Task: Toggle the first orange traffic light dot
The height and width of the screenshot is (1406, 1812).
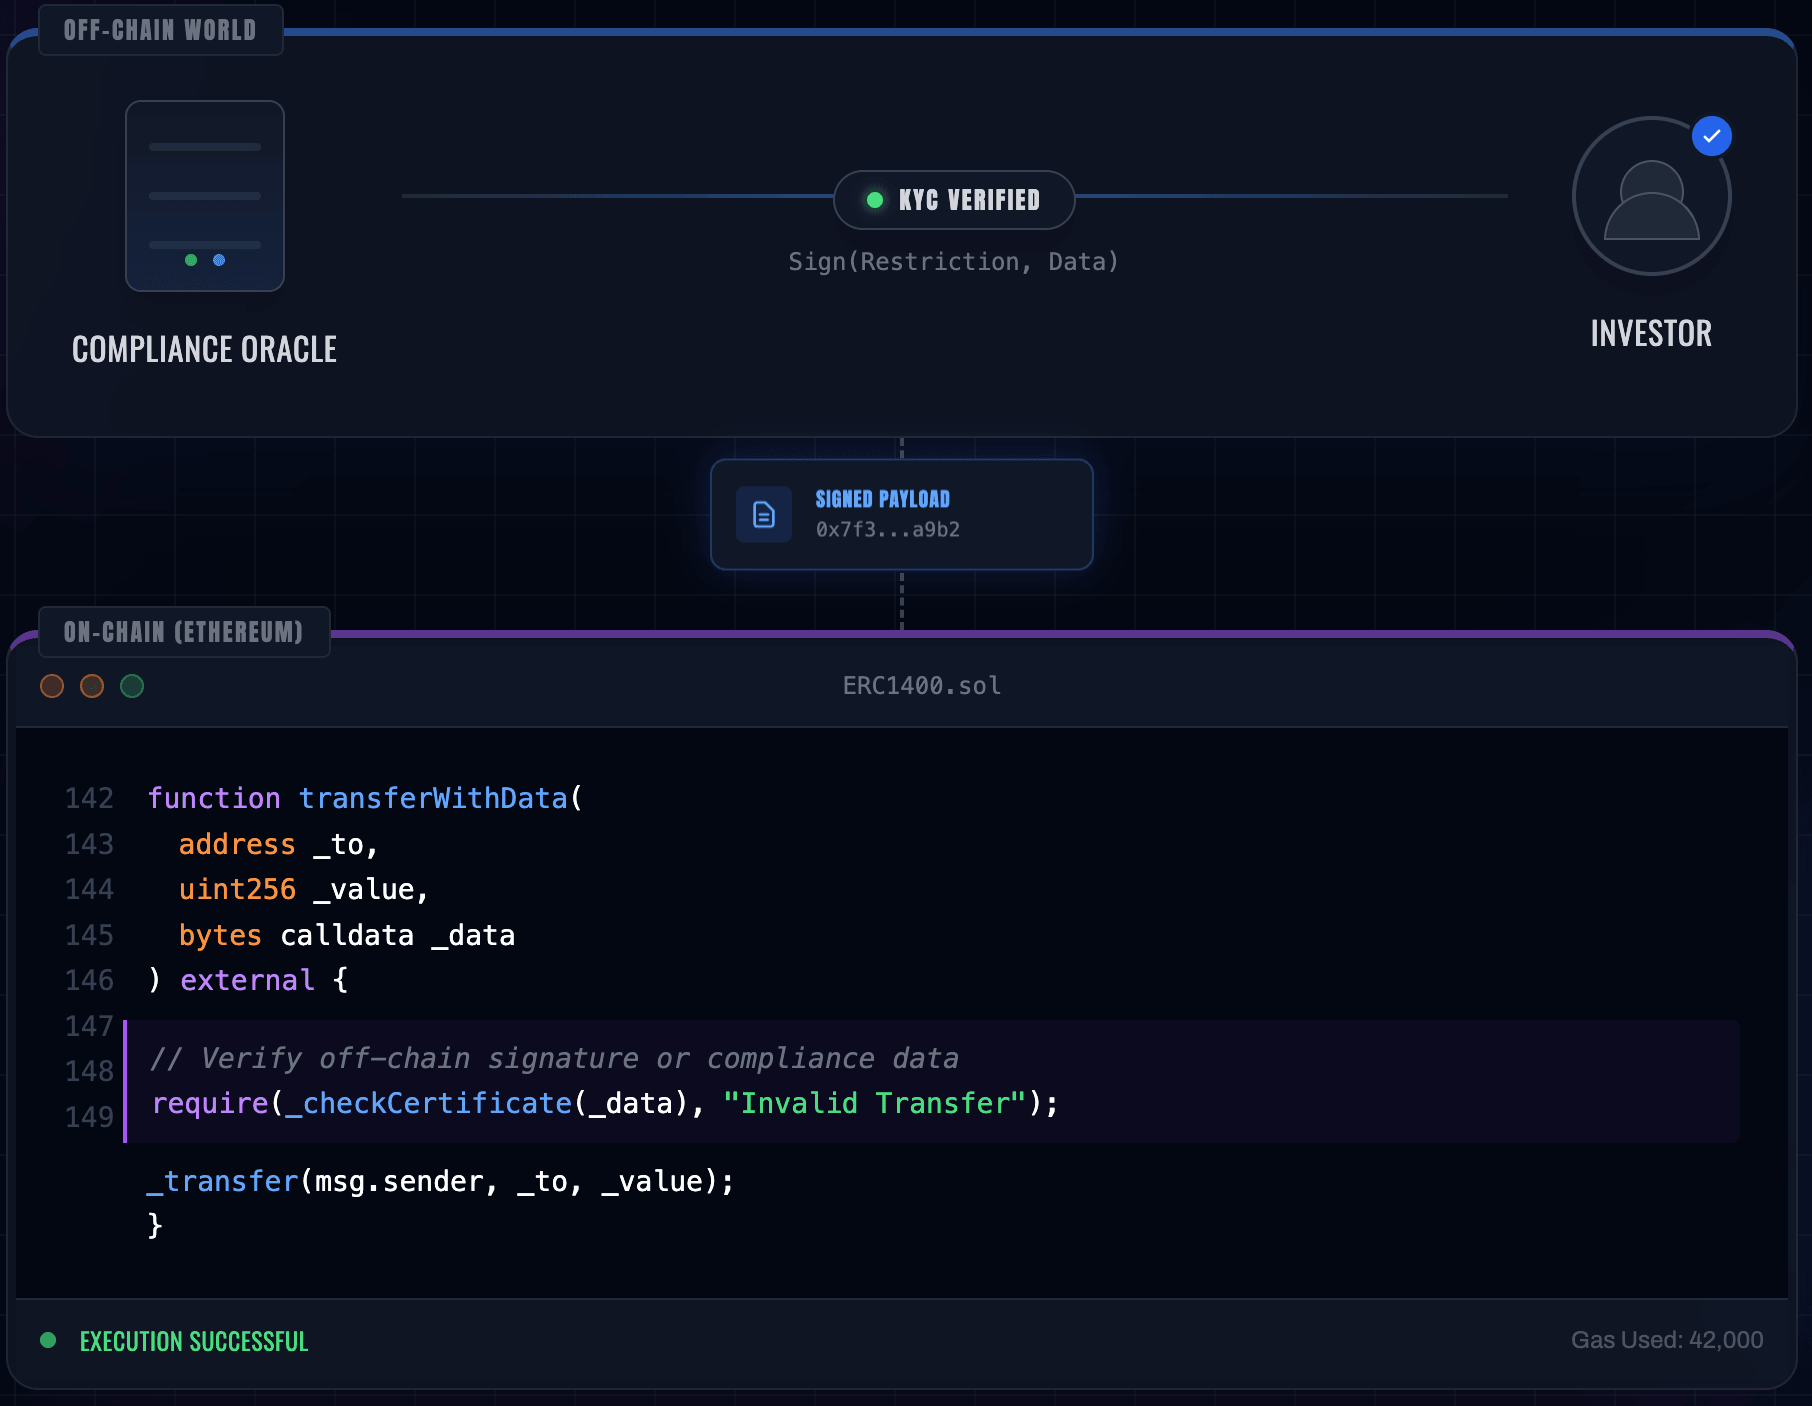Action: pos(52,686)
